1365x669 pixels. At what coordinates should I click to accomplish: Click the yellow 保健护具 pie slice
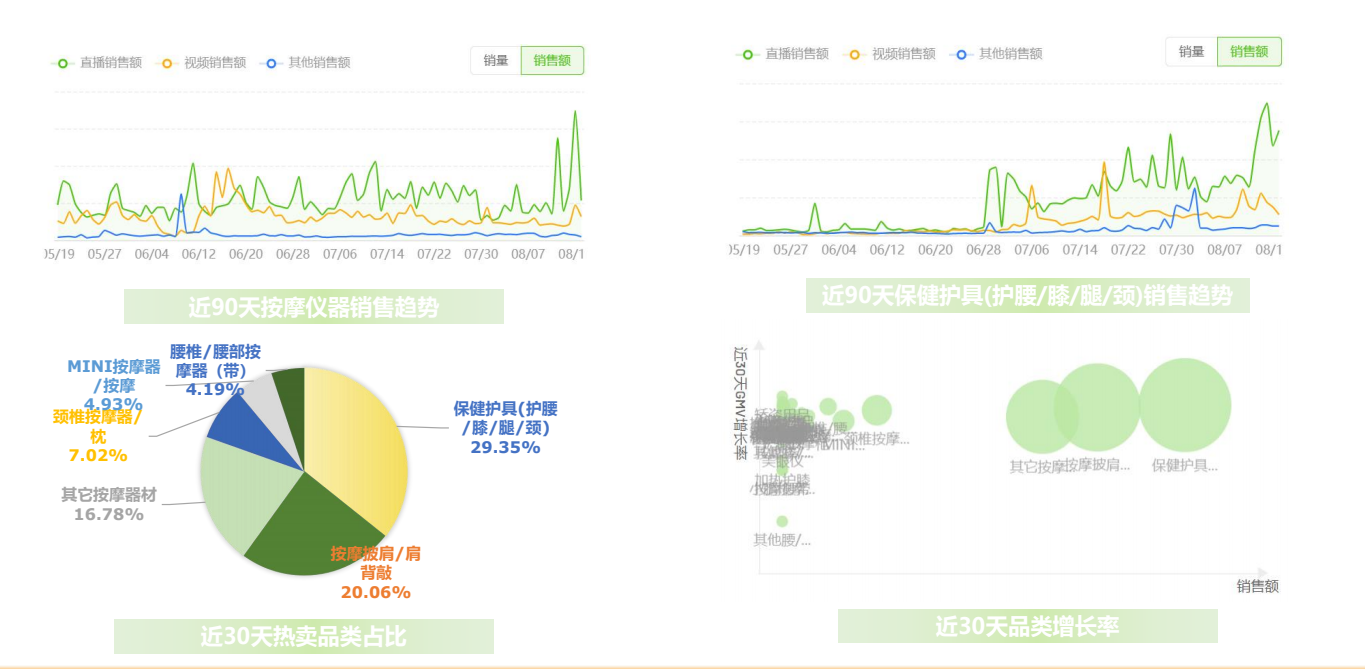click(360, 440)
